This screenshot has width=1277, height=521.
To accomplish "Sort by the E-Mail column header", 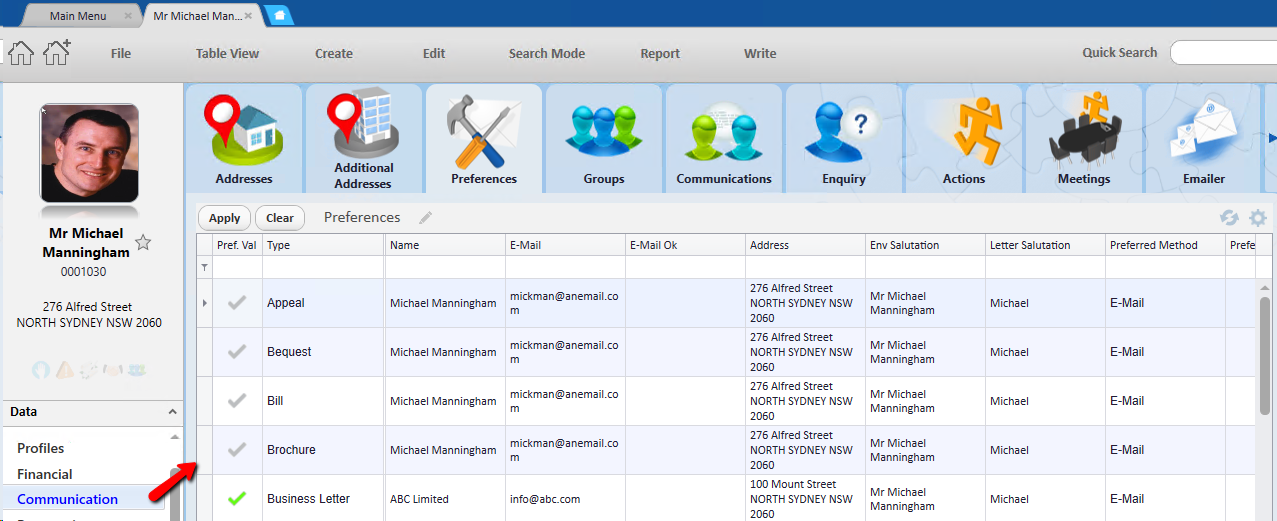I will coord(565,245).
